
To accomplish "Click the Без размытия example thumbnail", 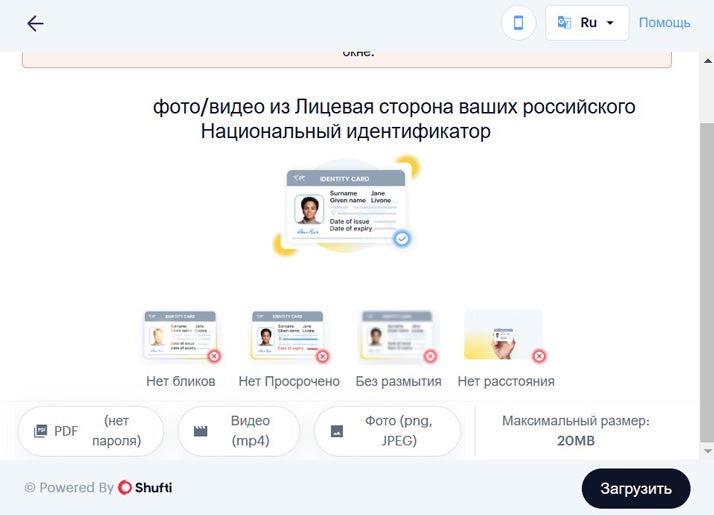I will (396, 334).
